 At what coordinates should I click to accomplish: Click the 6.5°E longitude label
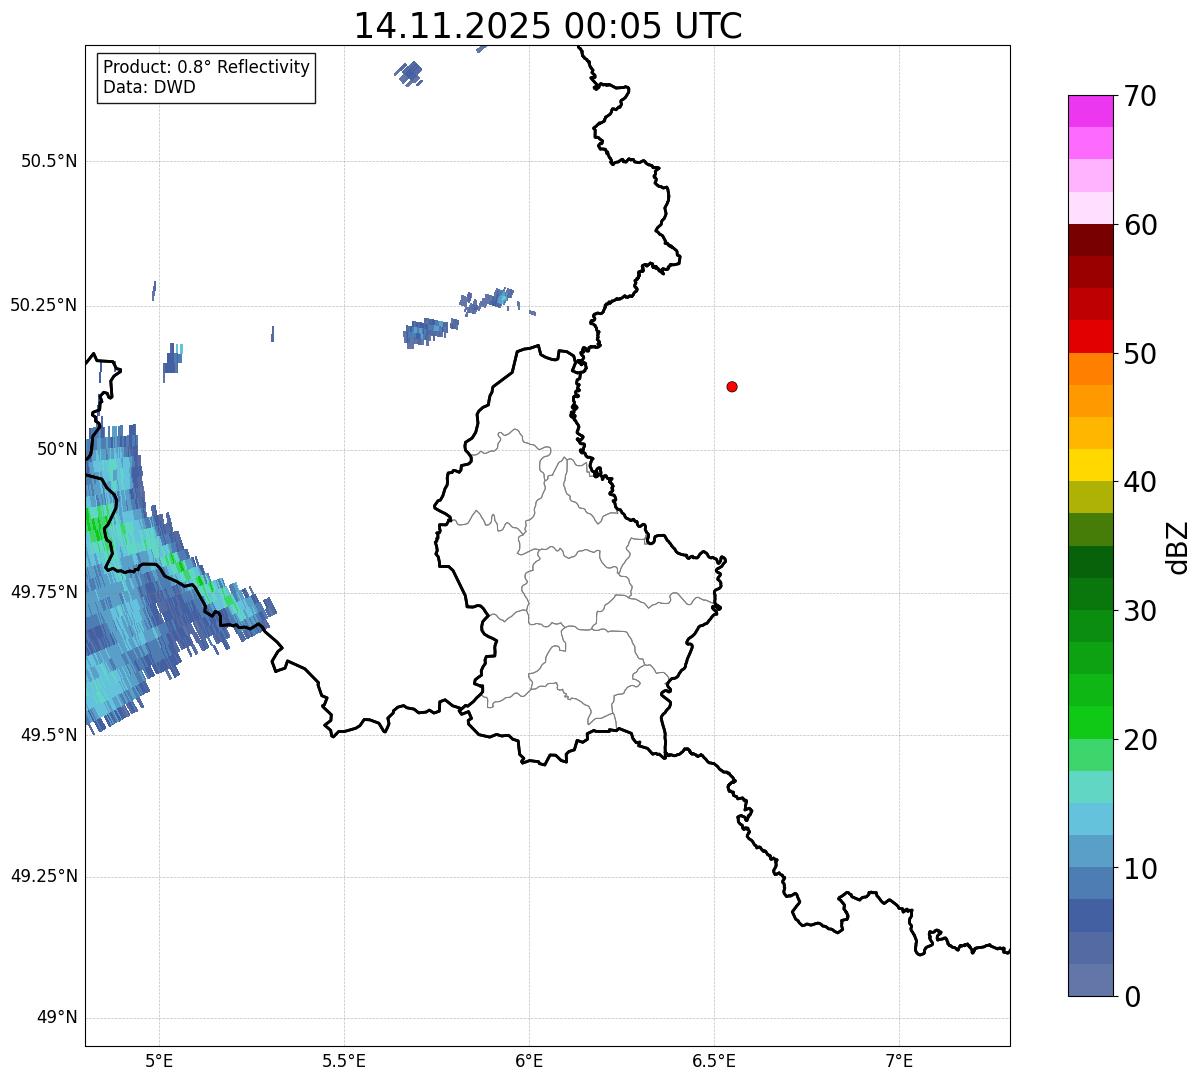(714, 1060)
